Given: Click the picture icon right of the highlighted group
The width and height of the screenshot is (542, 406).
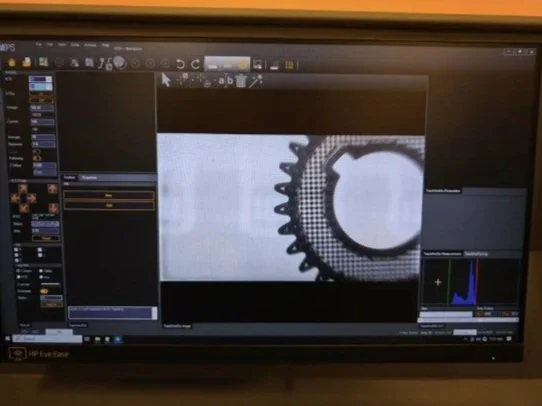Looking at the screenshot, I should tap(258, 65).
